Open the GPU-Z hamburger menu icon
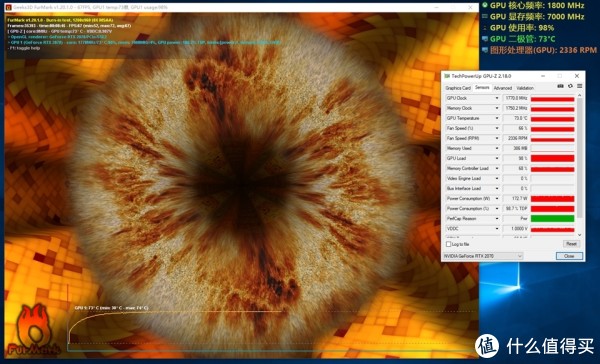The height and width of the screenshot is (364, 600). 579,87
